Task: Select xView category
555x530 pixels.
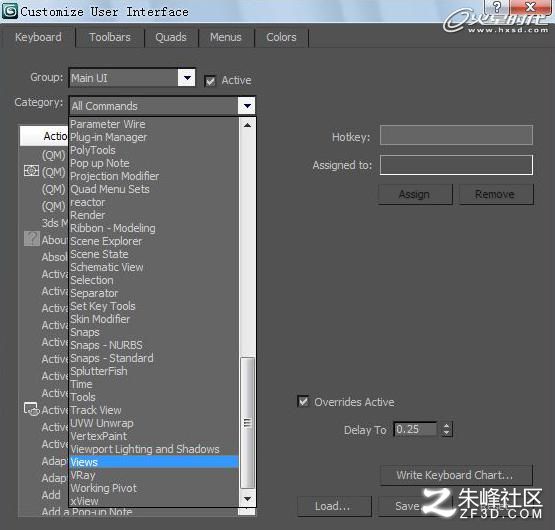Action: (154, 501)
